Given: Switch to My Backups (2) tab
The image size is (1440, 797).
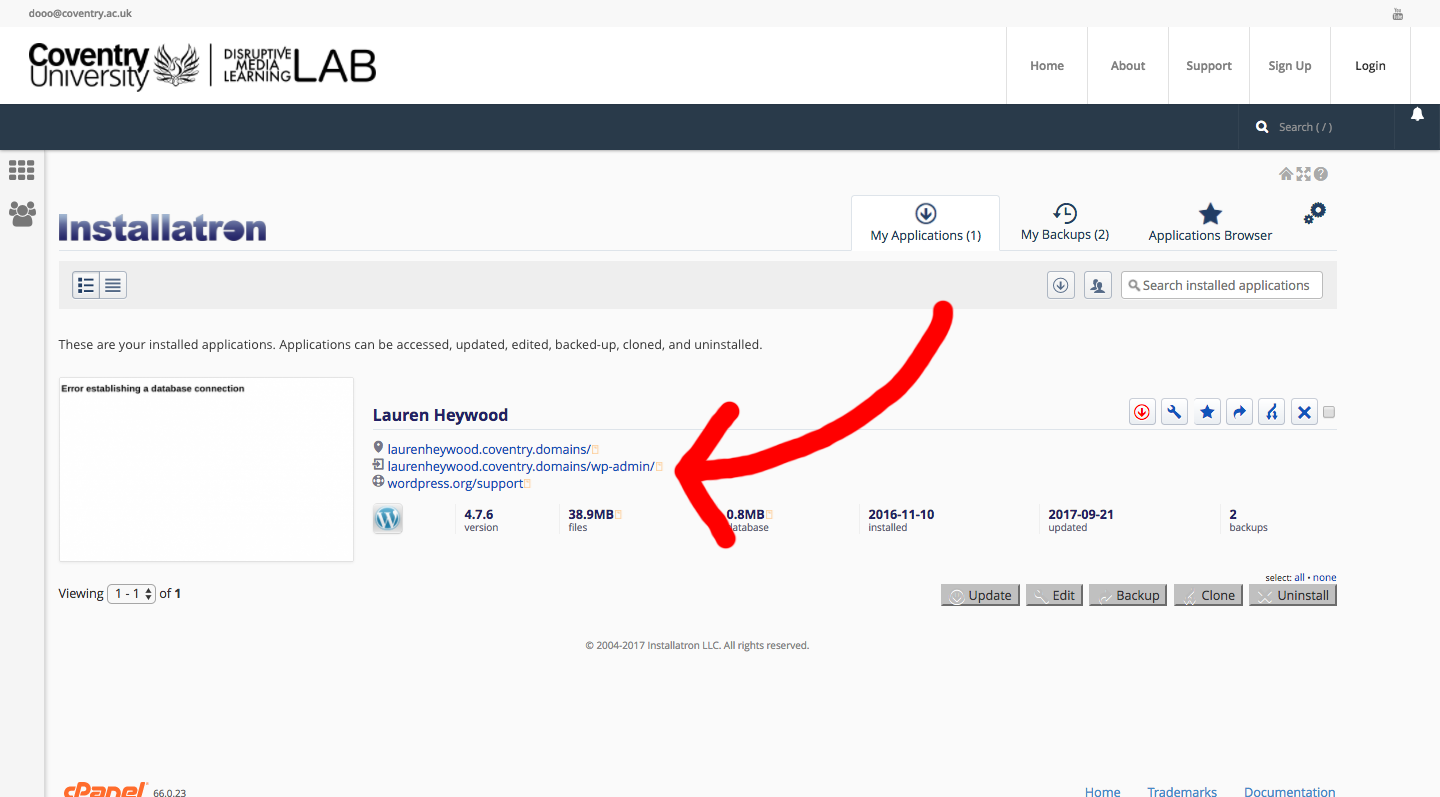Looking at the screenshot, I should click(x=1065, y=223).
